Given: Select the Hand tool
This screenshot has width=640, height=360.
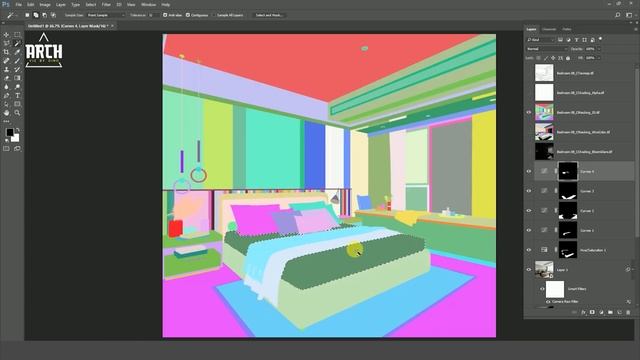Looking at the screenshot, I should point(6,113).
